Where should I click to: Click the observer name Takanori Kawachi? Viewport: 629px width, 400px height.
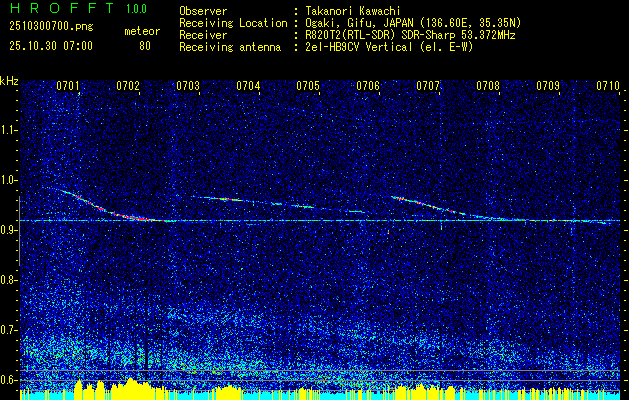click(353, 11)
